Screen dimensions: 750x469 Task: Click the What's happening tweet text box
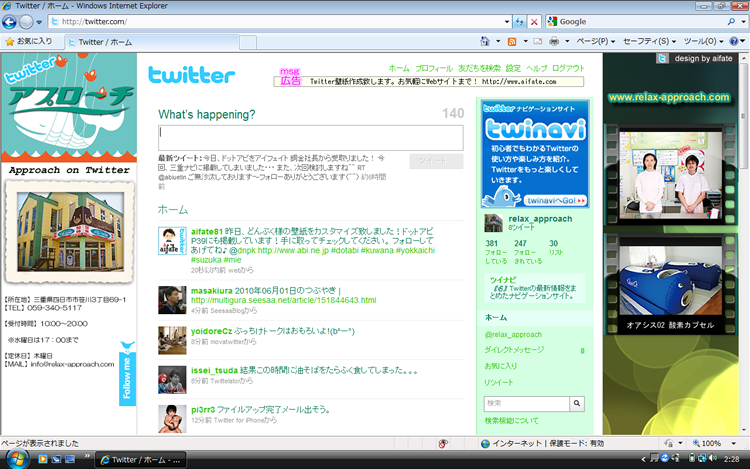(x=311, y=138)
